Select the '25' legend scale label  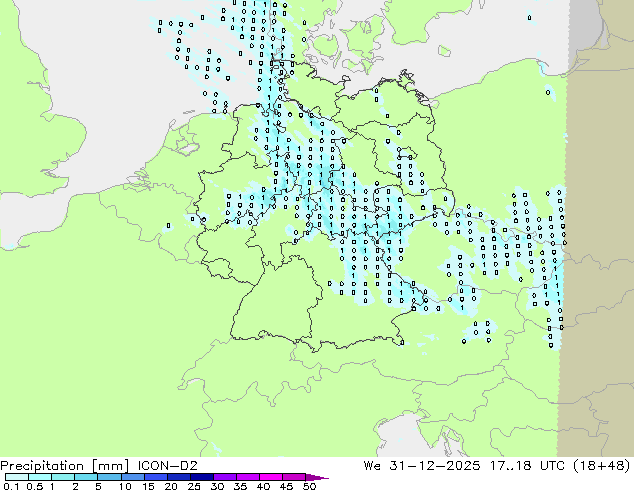tap(194, 486)
